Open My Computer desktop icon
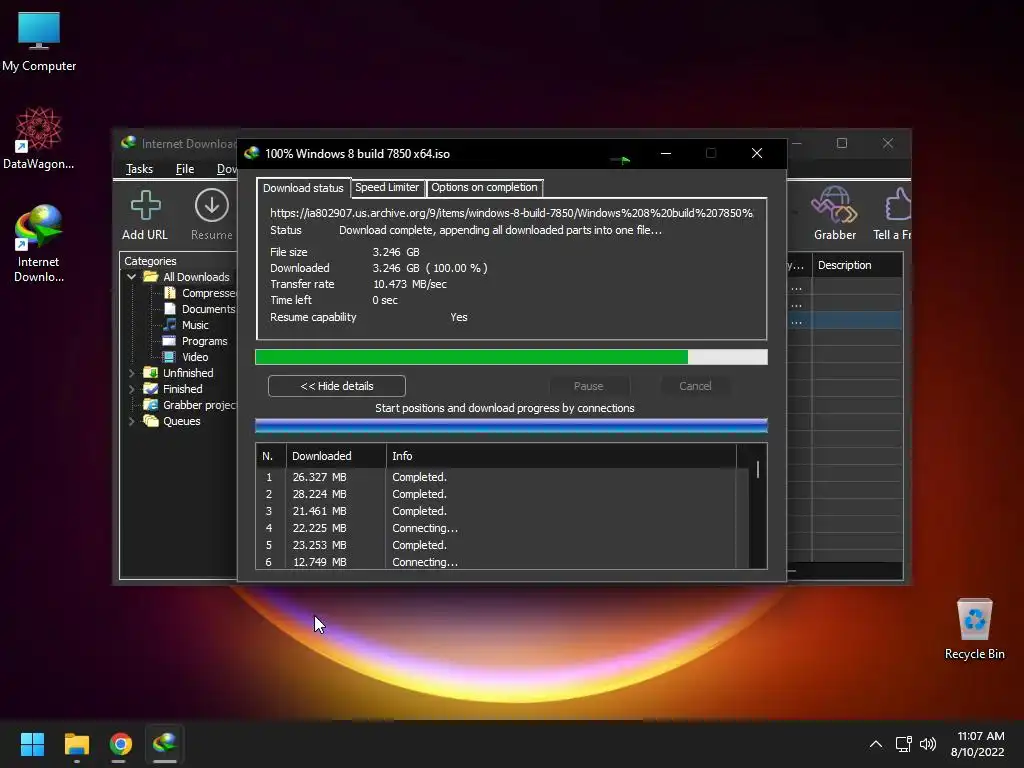This screenshot has height=768, width=1024. click(x=39, y=41)
